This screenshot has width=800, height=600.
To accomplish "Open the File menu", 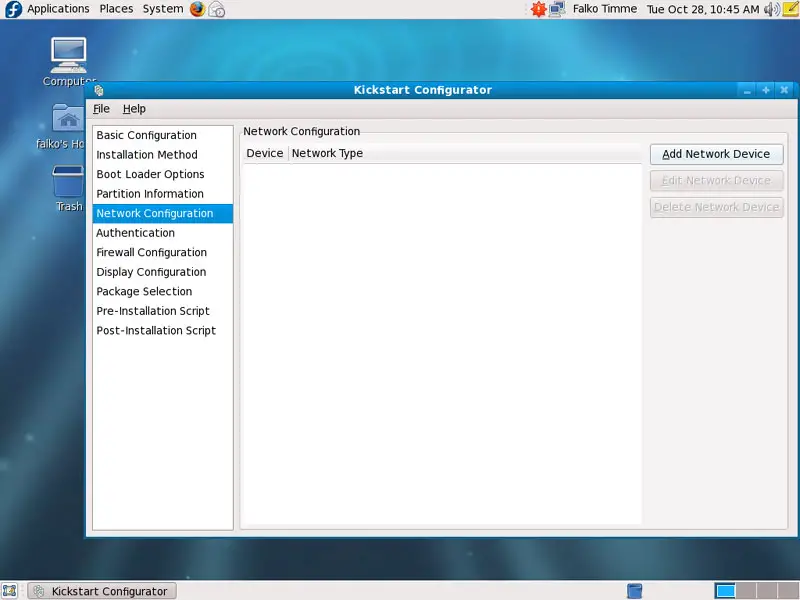I will [101, 109].
